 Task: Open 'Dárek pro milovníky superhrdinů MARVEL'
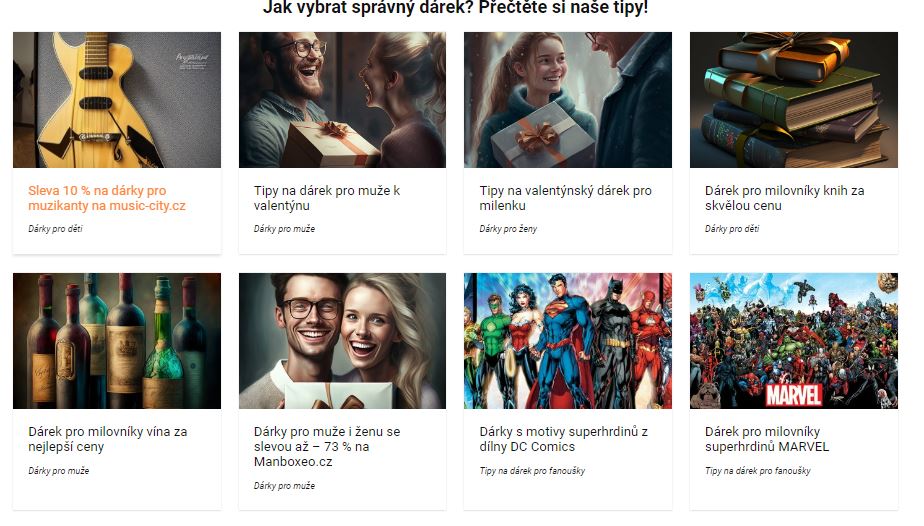tap(767, 439)
